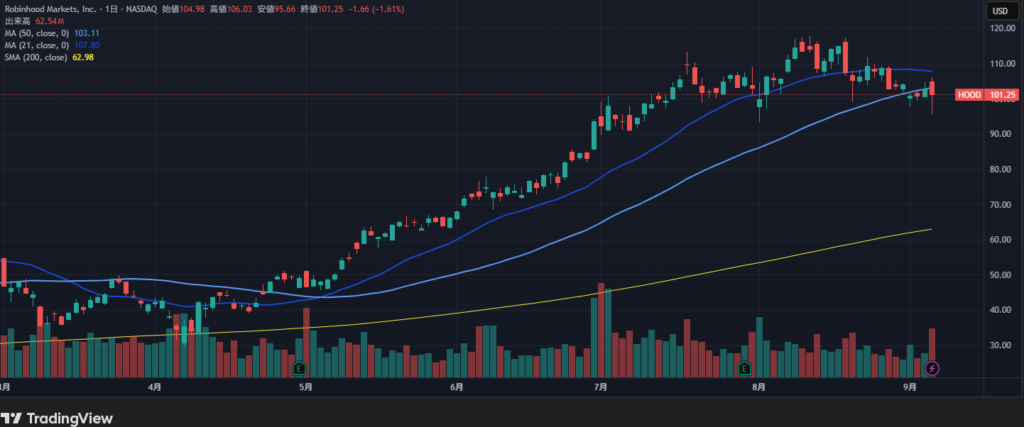
Task: Click the SMA 200 value 62.98
Action: click(82, 57)
